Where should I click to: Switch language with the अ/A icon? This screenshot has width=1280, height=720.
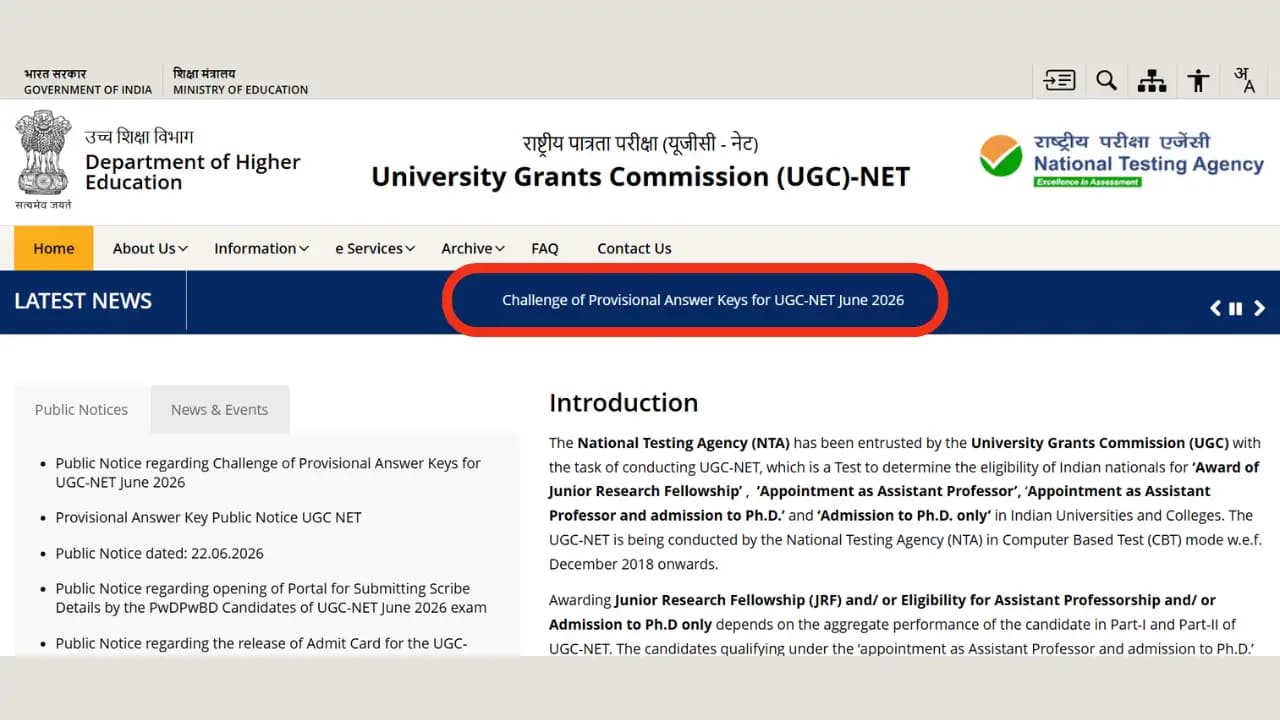[x=1244, y=80]
